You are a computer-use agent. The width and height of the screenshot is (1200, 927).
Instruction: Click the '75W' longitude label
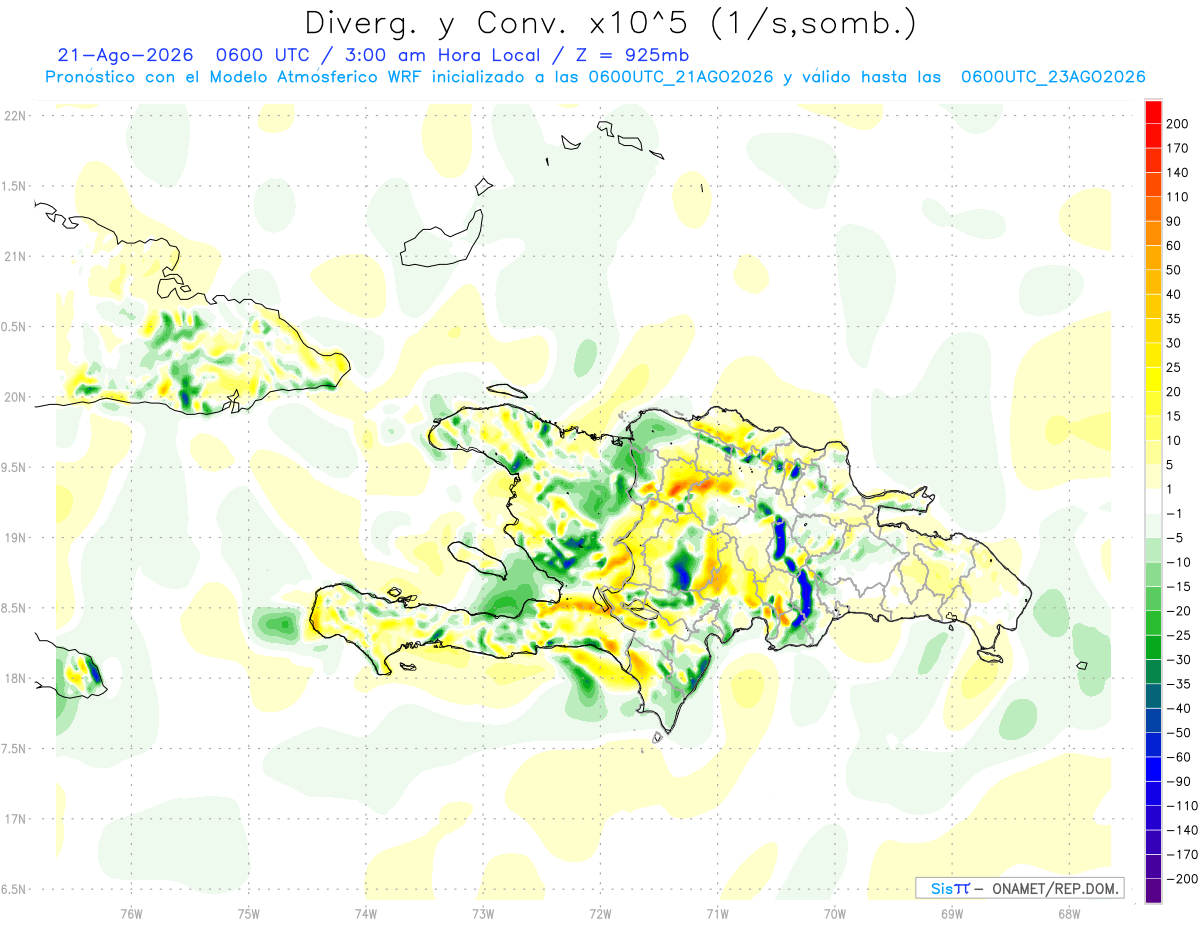[x=249, y=913]
